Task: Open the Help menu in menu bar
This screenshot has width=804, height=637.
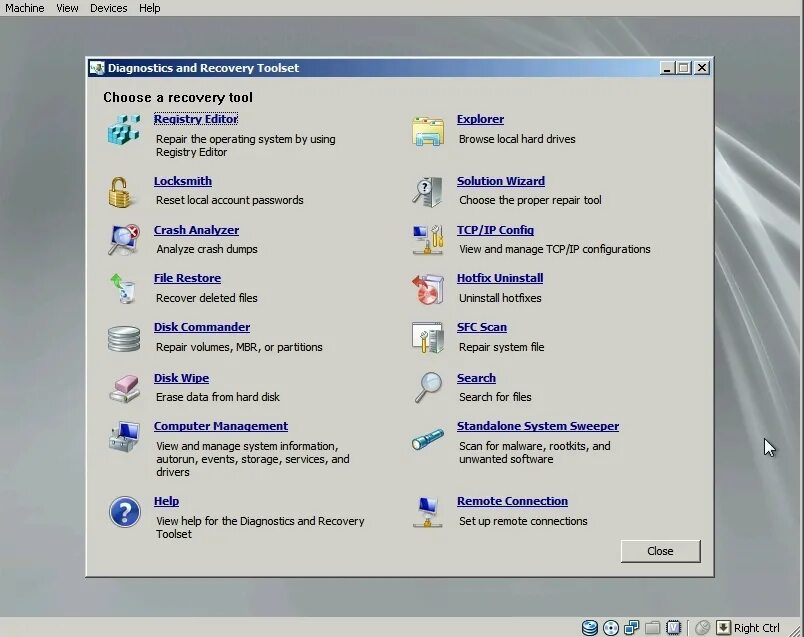Action: [x=150, y=8]
